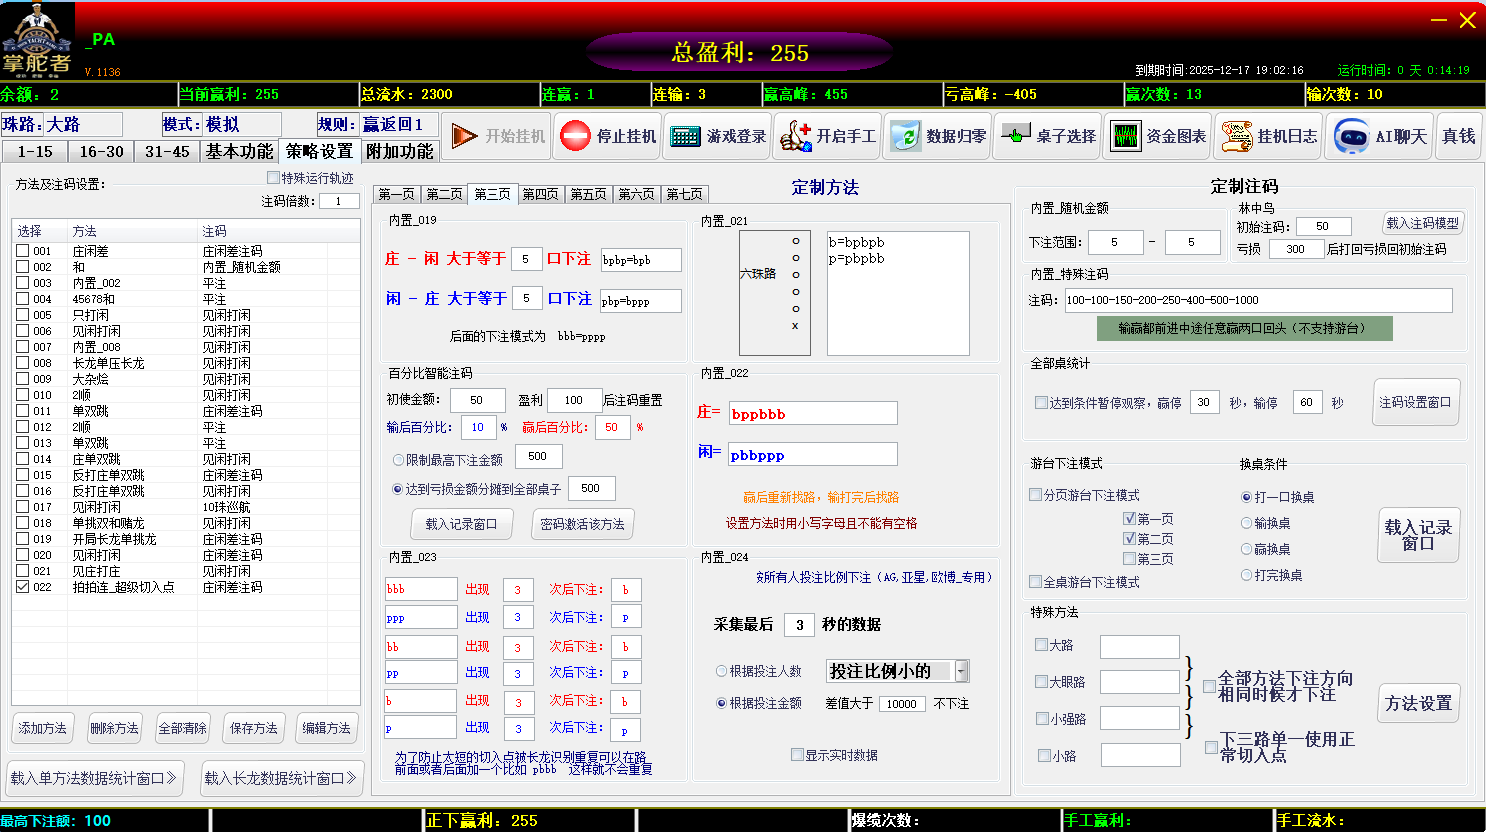Open 桌子选择 table icon
1486x832 pixels.
1015,136
